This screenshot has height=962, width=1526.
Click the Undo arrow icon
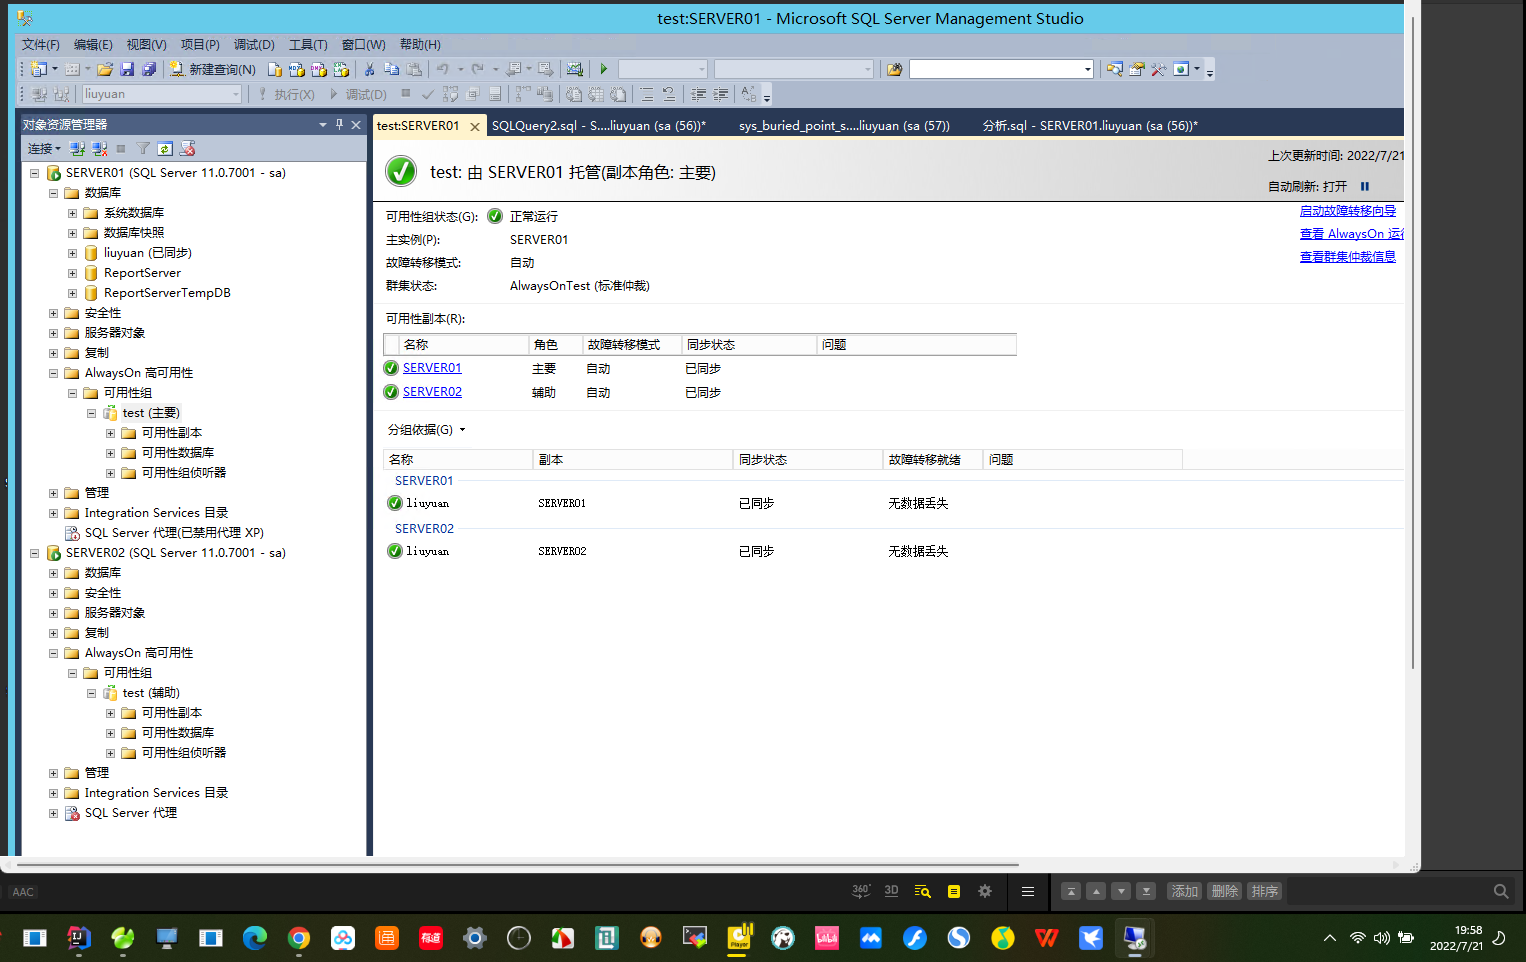(442, 69)
